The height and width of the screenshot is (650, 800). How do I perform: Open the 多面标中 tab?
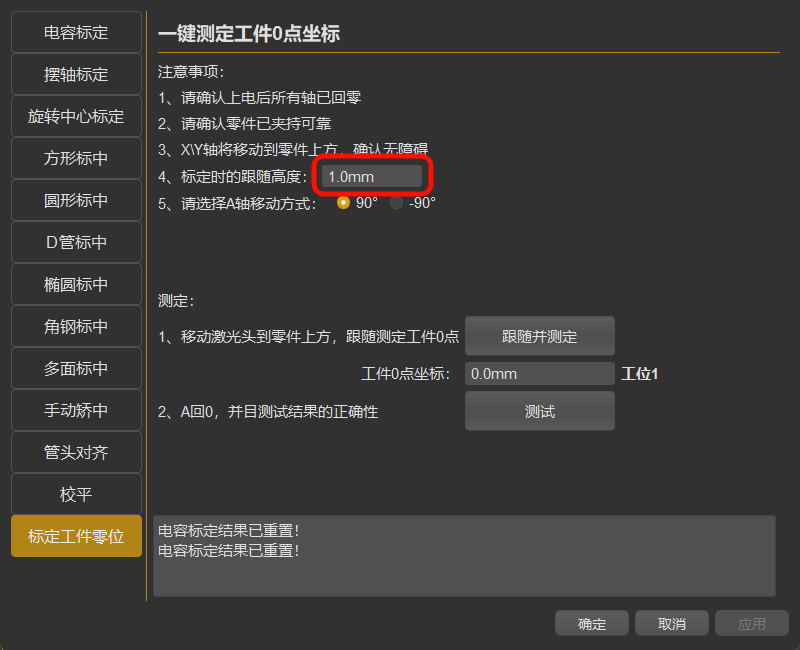pyautogui.click(x=76, y=368)
